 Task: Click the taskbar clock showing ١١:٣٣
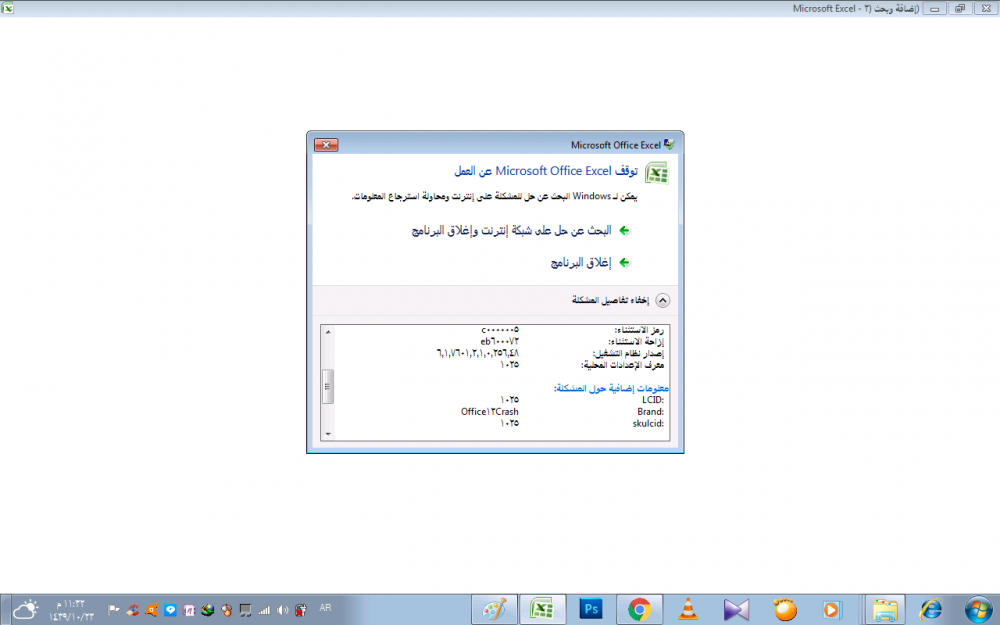click(x=71, y=610)
